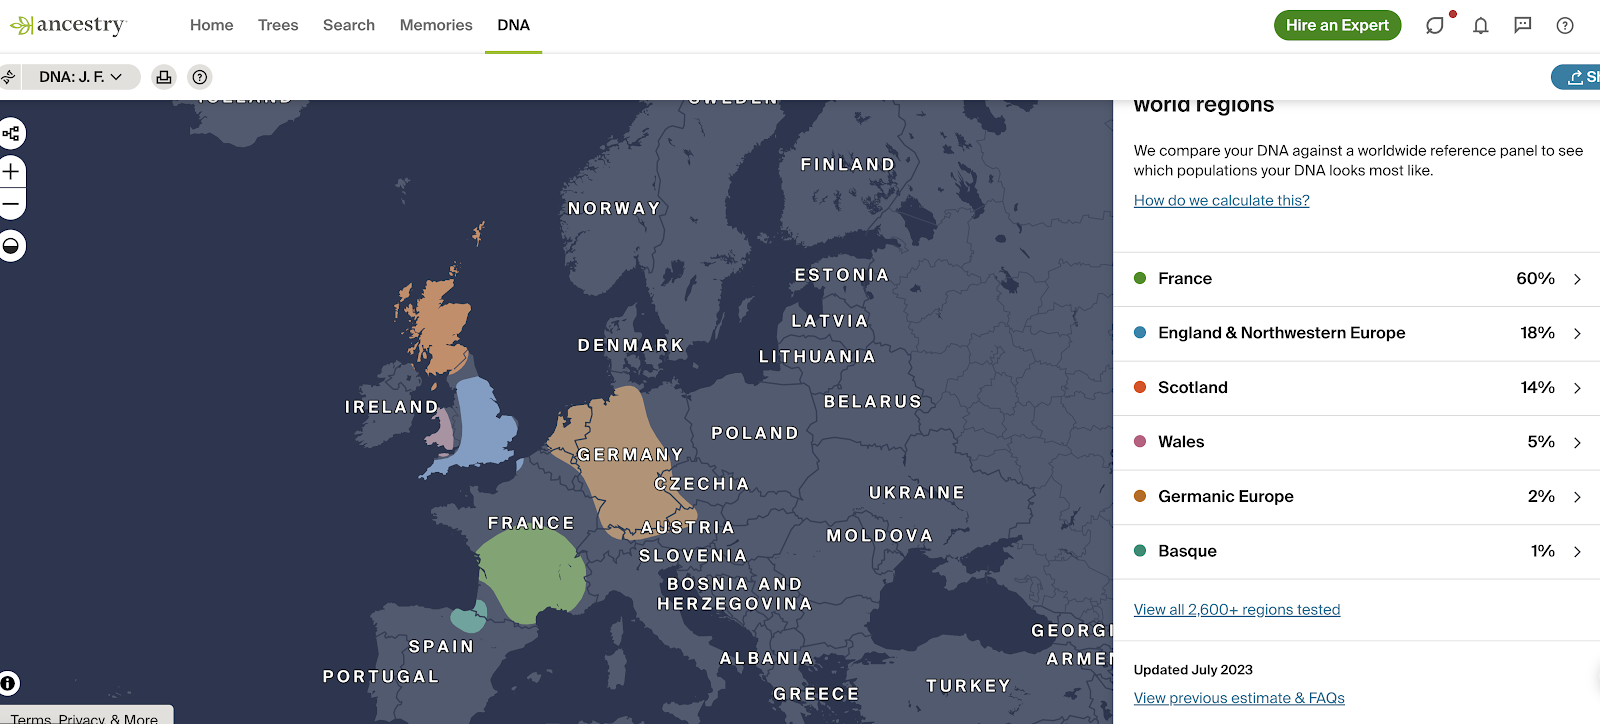Click the Share button
Image resolution: width=1600 pixels, height=724 pixels.
1578,77
